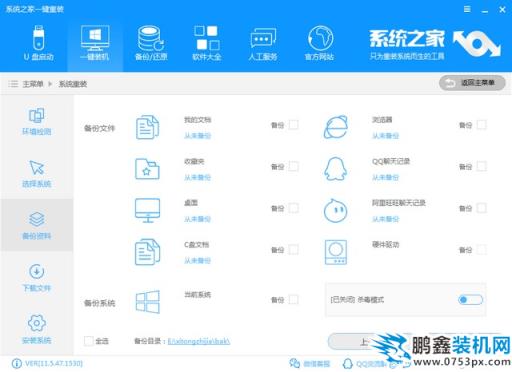512x372 pixels.
Task: Toggle the 杀毒模式 antivirus switch
Action: (470, 300)
